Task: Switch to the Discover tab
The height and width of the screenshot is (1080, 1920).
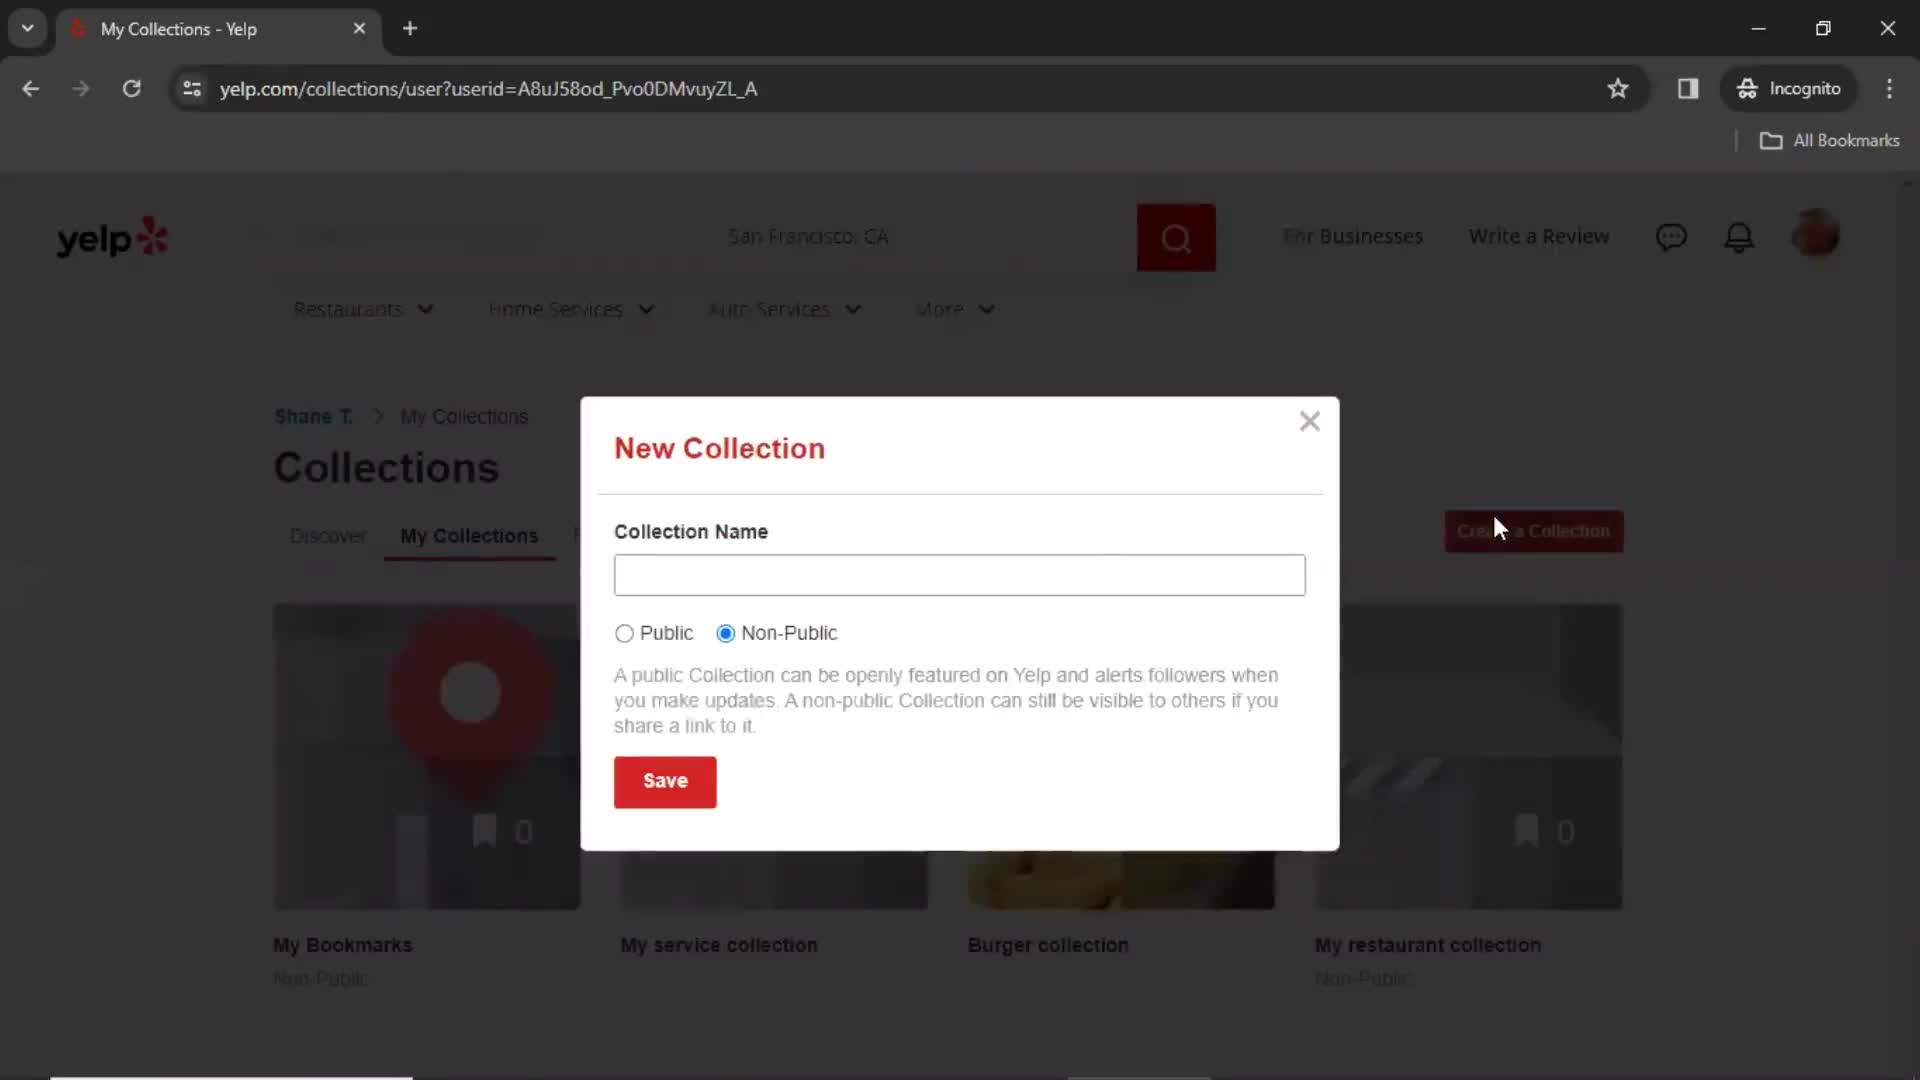Action: [x=328, y=535]
